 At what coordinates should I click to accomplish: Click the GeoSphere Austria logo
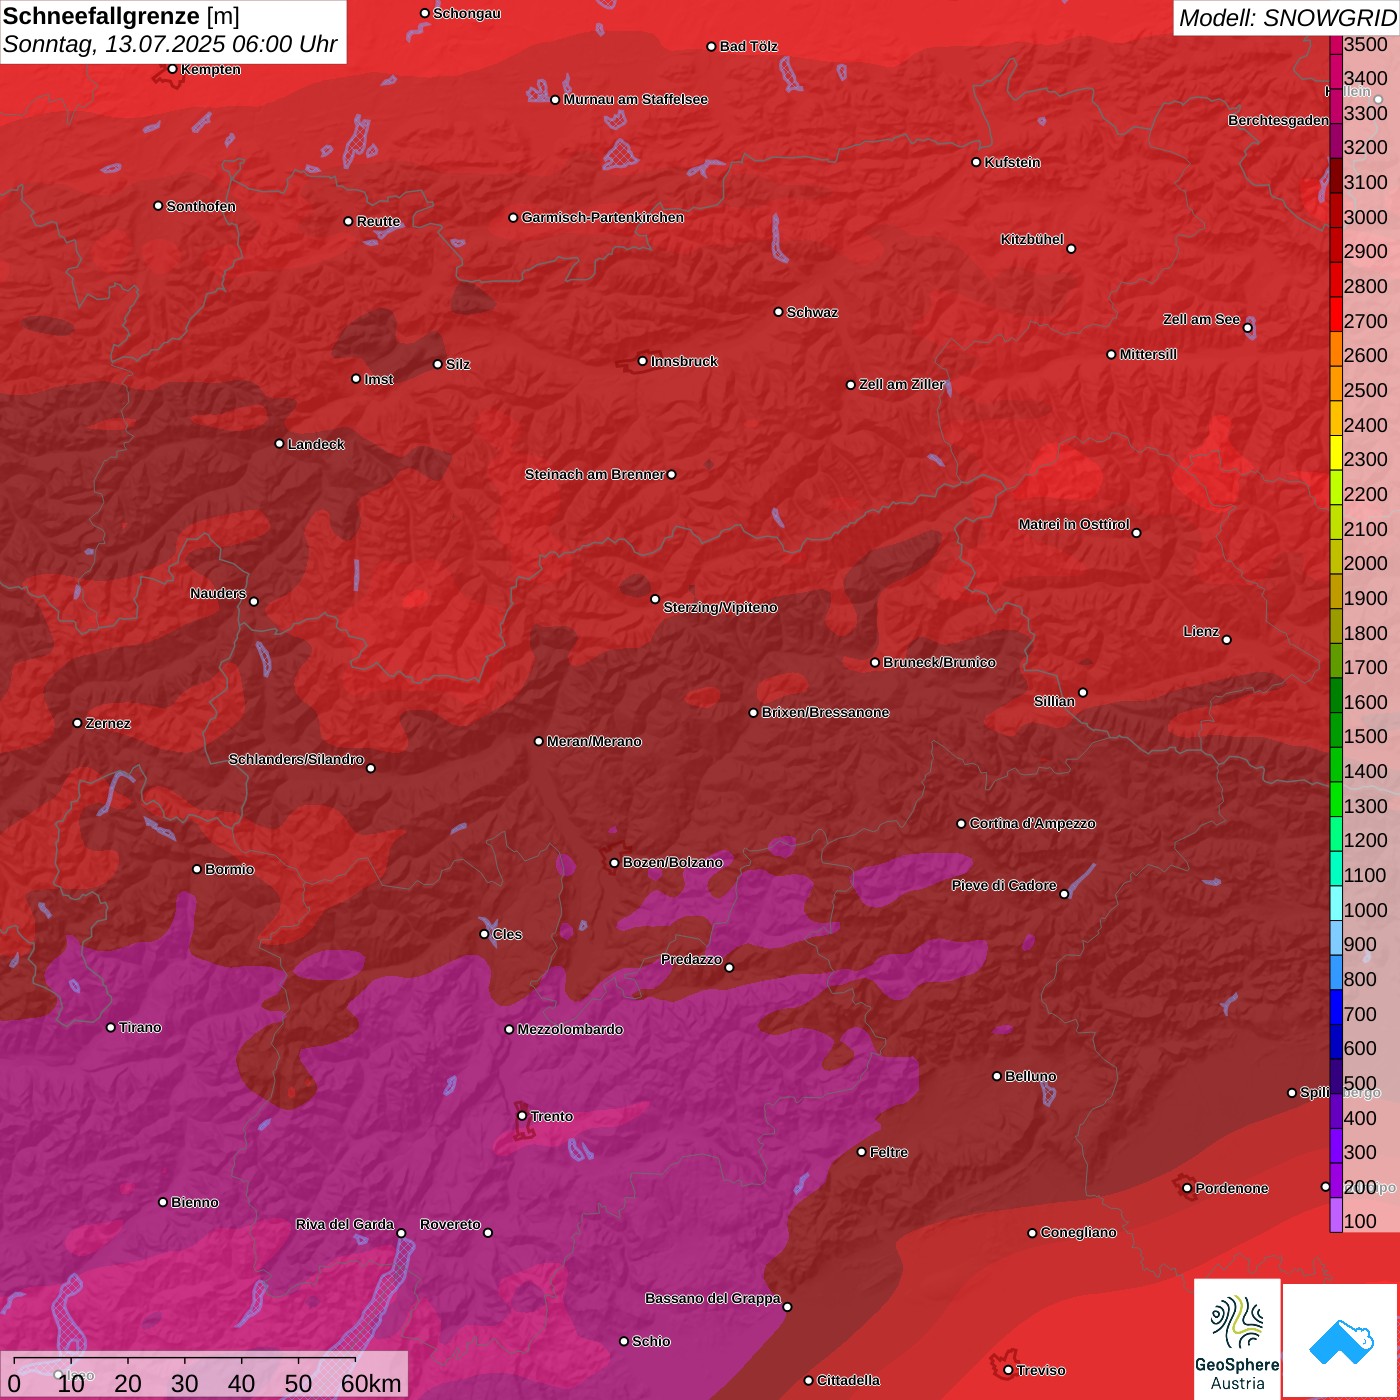[x=1237, y=1339]
